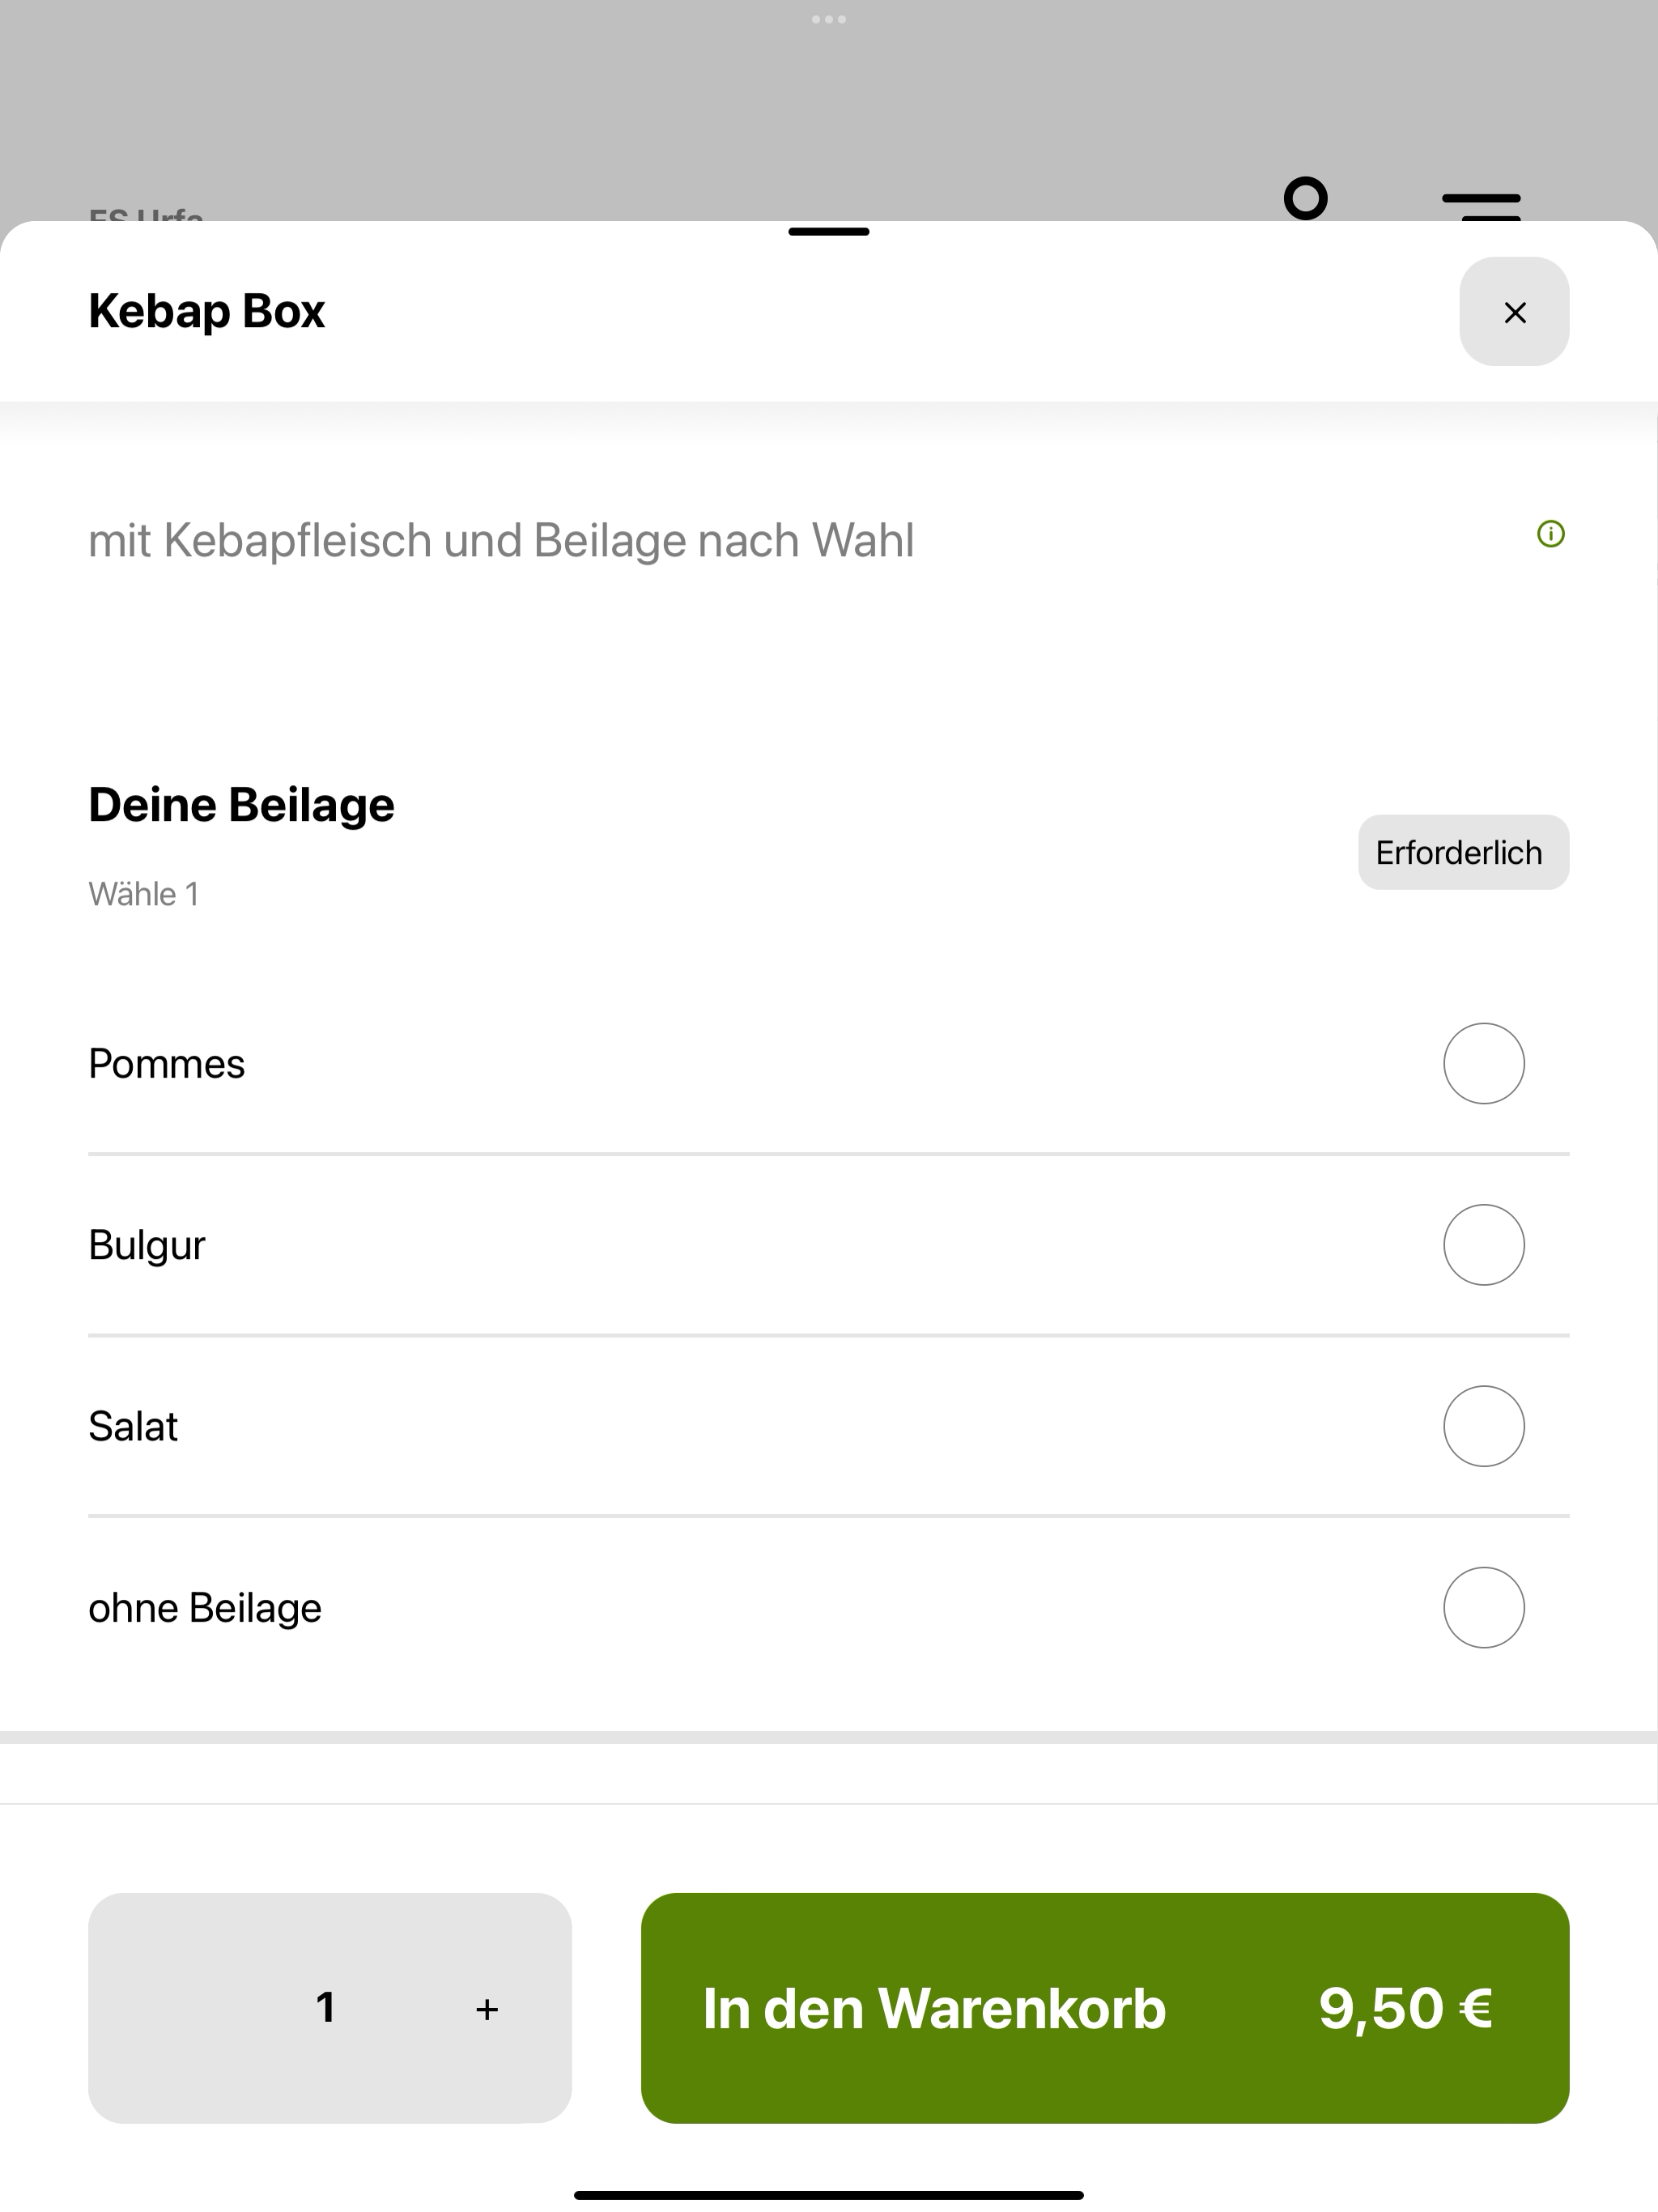1658x2212 pixels.
Task: Open the hamburger menu behind the sheet
Action: pyautogui.click(x=1481, y=206)
